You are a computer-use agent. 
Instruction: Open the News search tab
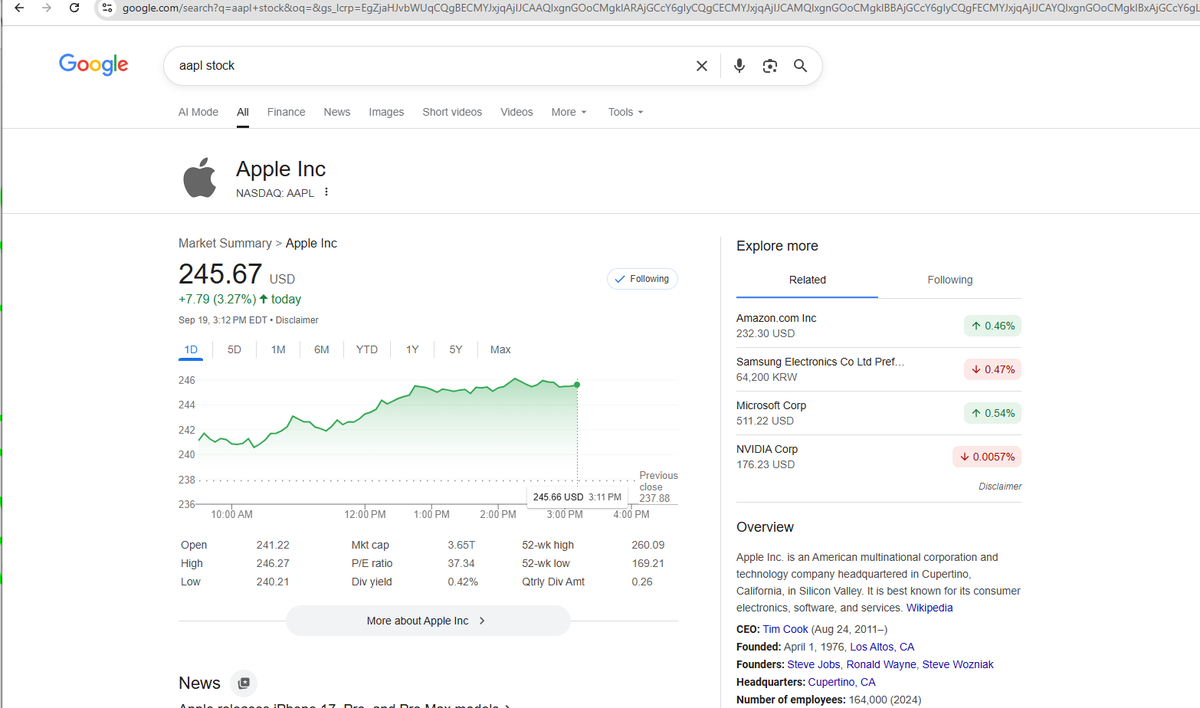click(337, 112)
